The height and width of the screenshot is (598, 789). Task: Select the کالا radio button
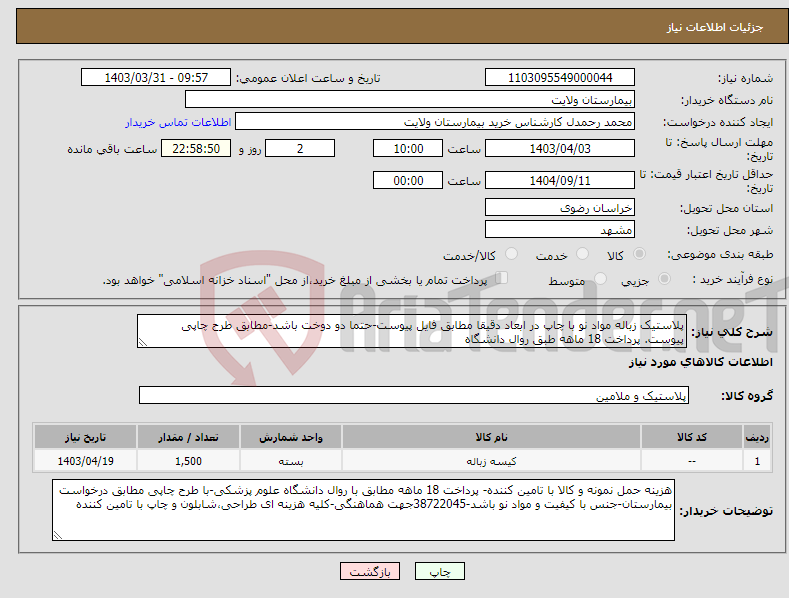coord(639,254)
